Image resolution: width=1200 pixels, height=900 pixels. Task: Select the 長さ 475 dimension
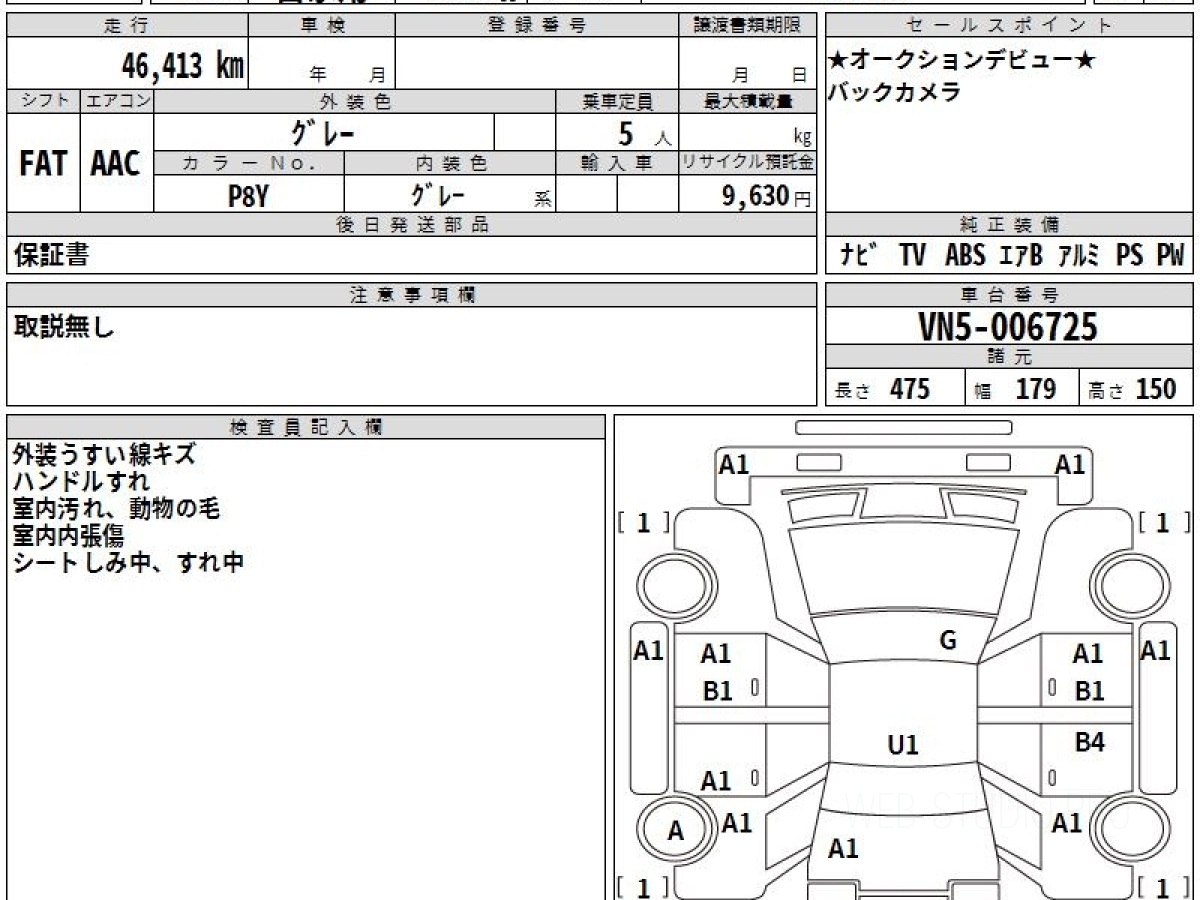[x=882, y=389]
